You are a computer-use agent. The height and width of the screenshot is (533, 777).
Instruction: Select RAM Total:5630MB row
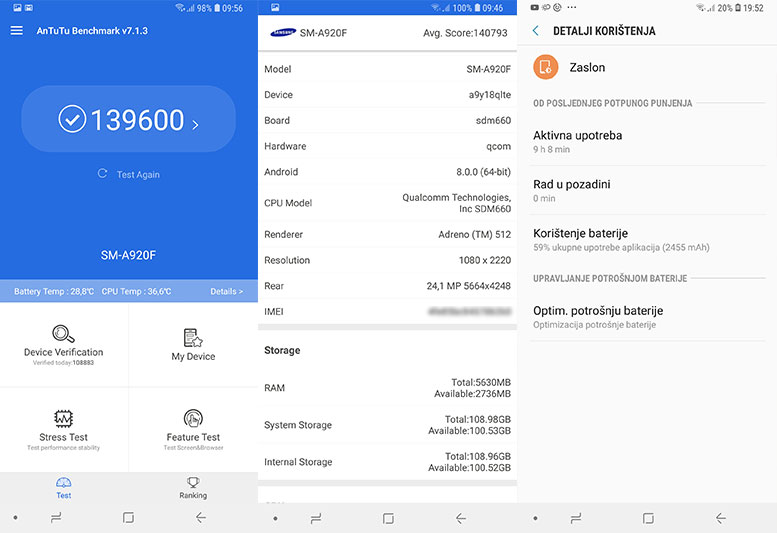pyautogui.click(x=388, y=388)
